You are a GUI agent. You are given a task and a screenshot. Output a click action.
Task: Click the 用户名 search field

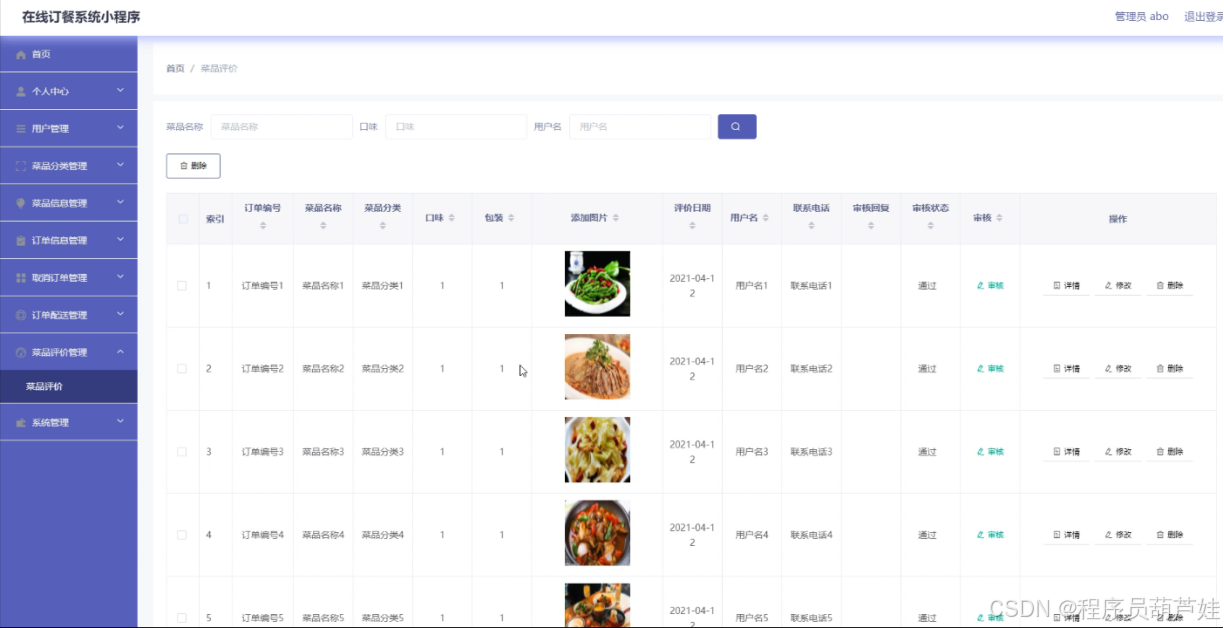pos(640,127)
